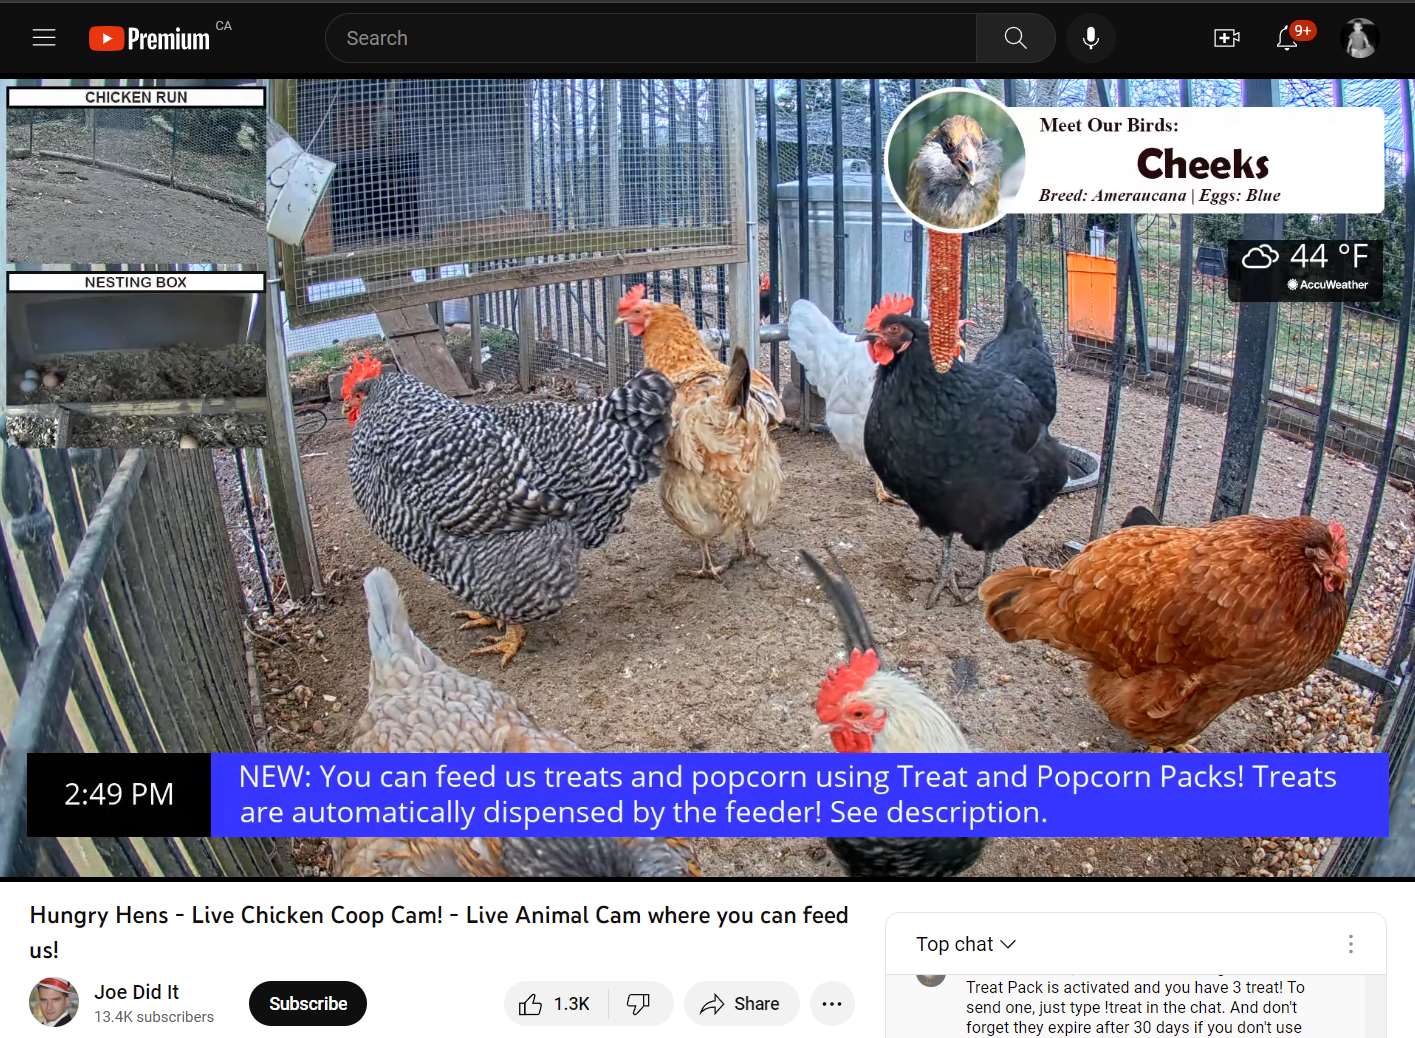
Task: Focus the Search input field
Action: click(x=651, y=38)
